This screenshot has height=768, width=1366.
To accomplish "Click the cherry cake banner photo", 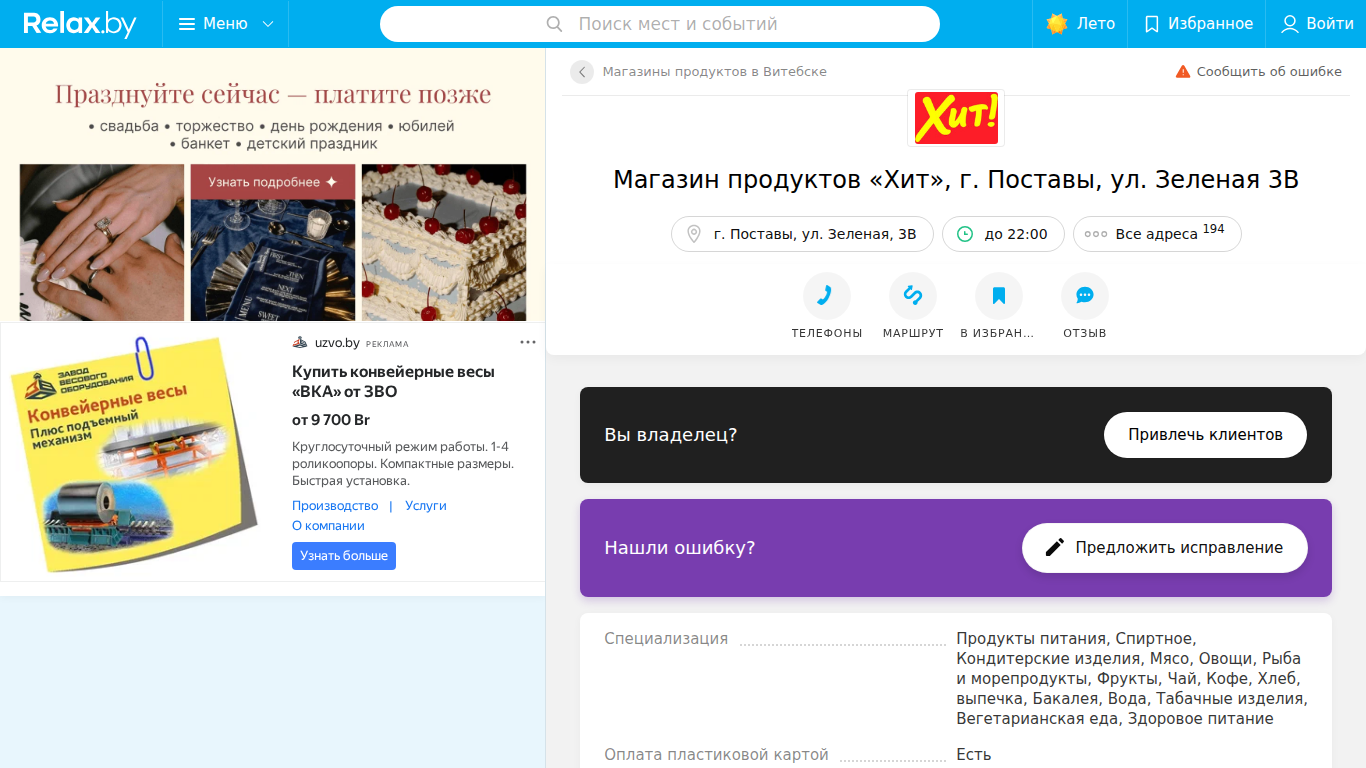I will tap(444, 242).
